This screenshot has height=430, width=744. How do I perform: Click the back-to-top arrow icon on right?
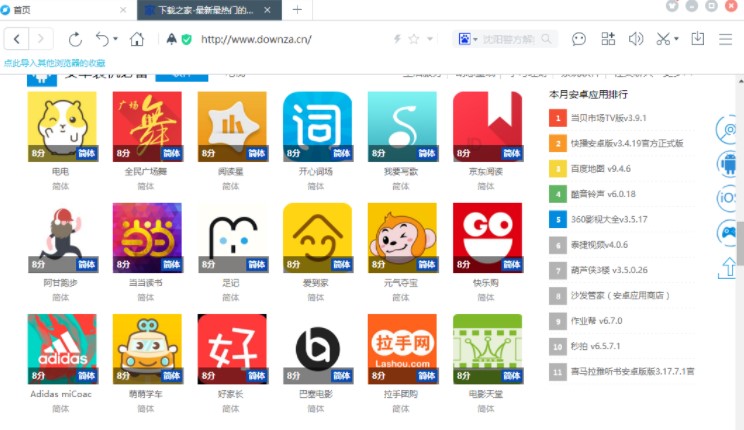coord(729,267)
